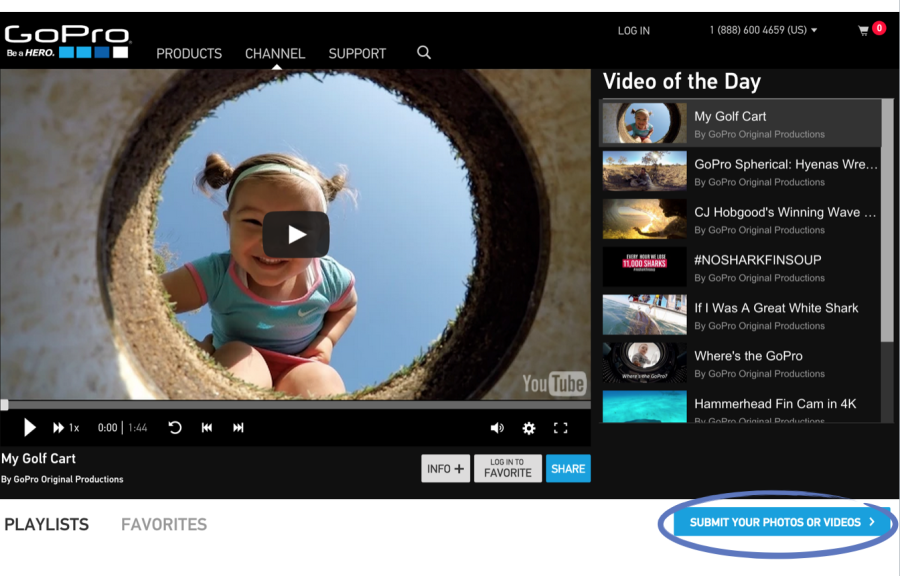Select Hammerhead Fin Cam in 4K thumbnail
Viewport: 900px width, 576px height.
(x=645, y=407)
